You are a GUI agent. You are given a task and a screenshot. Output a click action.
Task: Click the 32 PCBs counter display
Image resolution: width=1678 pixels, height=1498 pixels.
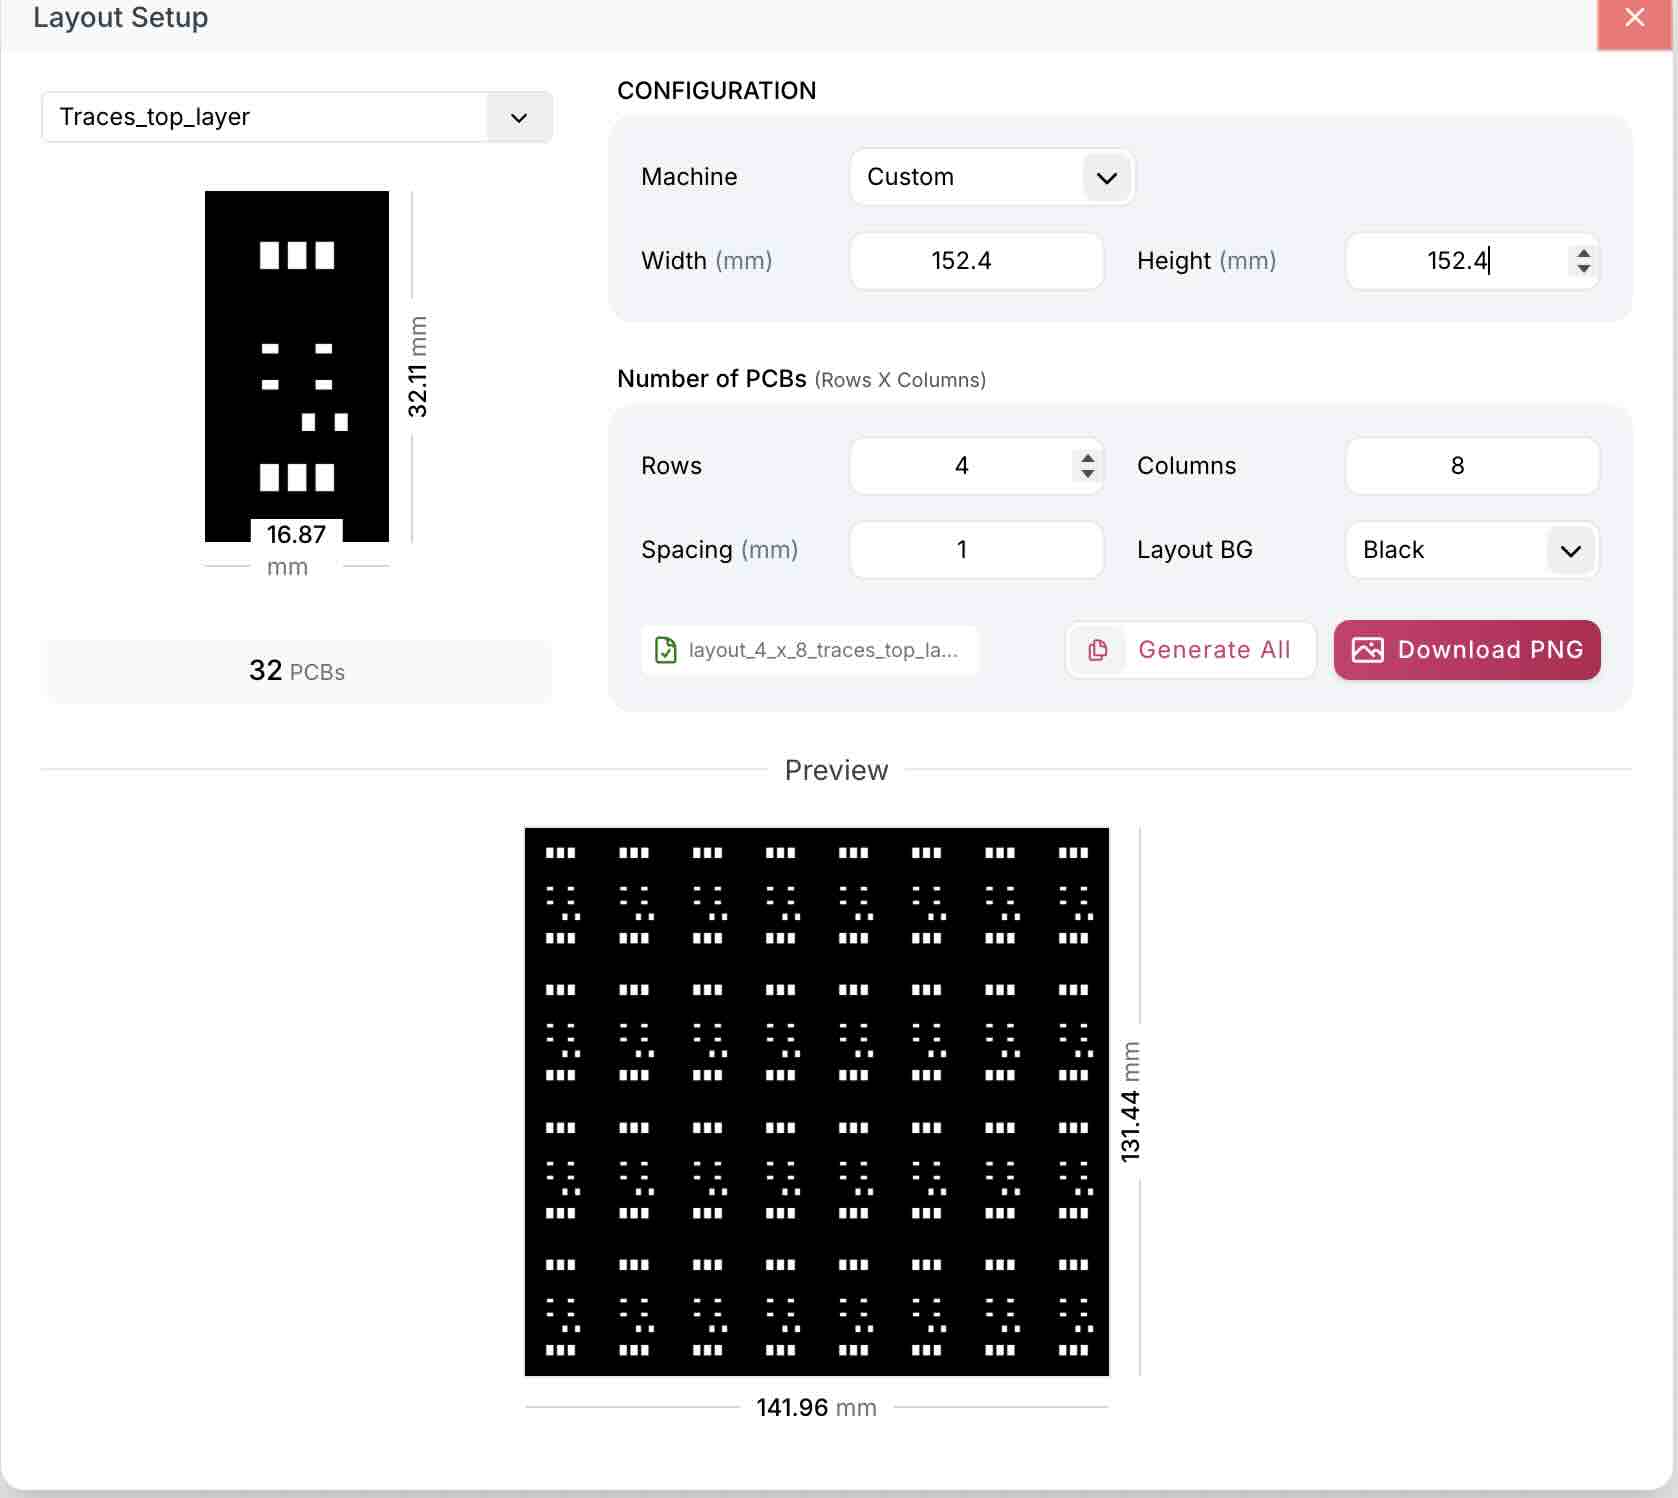tap(296, 671)
